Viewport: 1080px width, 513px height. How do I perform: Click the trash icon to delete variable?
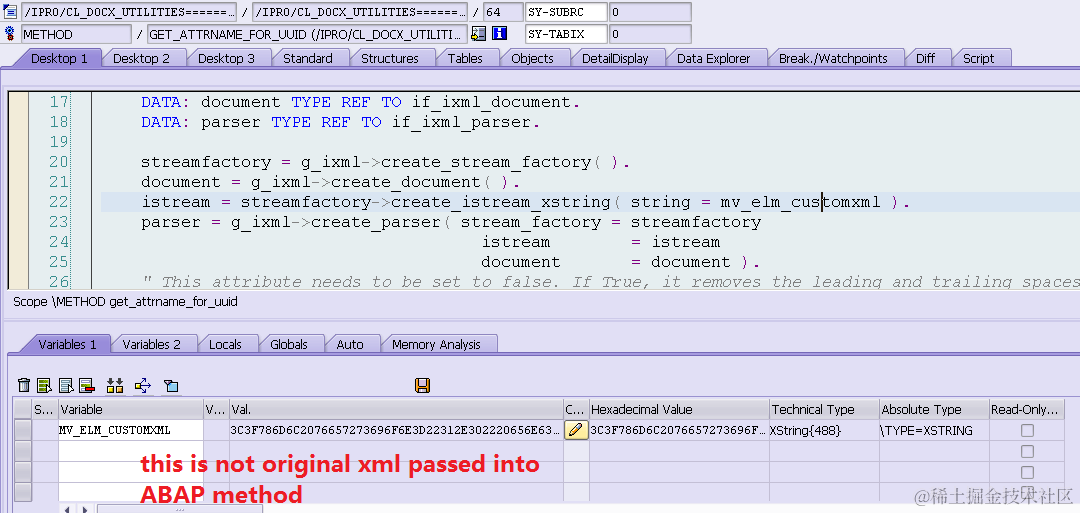coord(24,386)
